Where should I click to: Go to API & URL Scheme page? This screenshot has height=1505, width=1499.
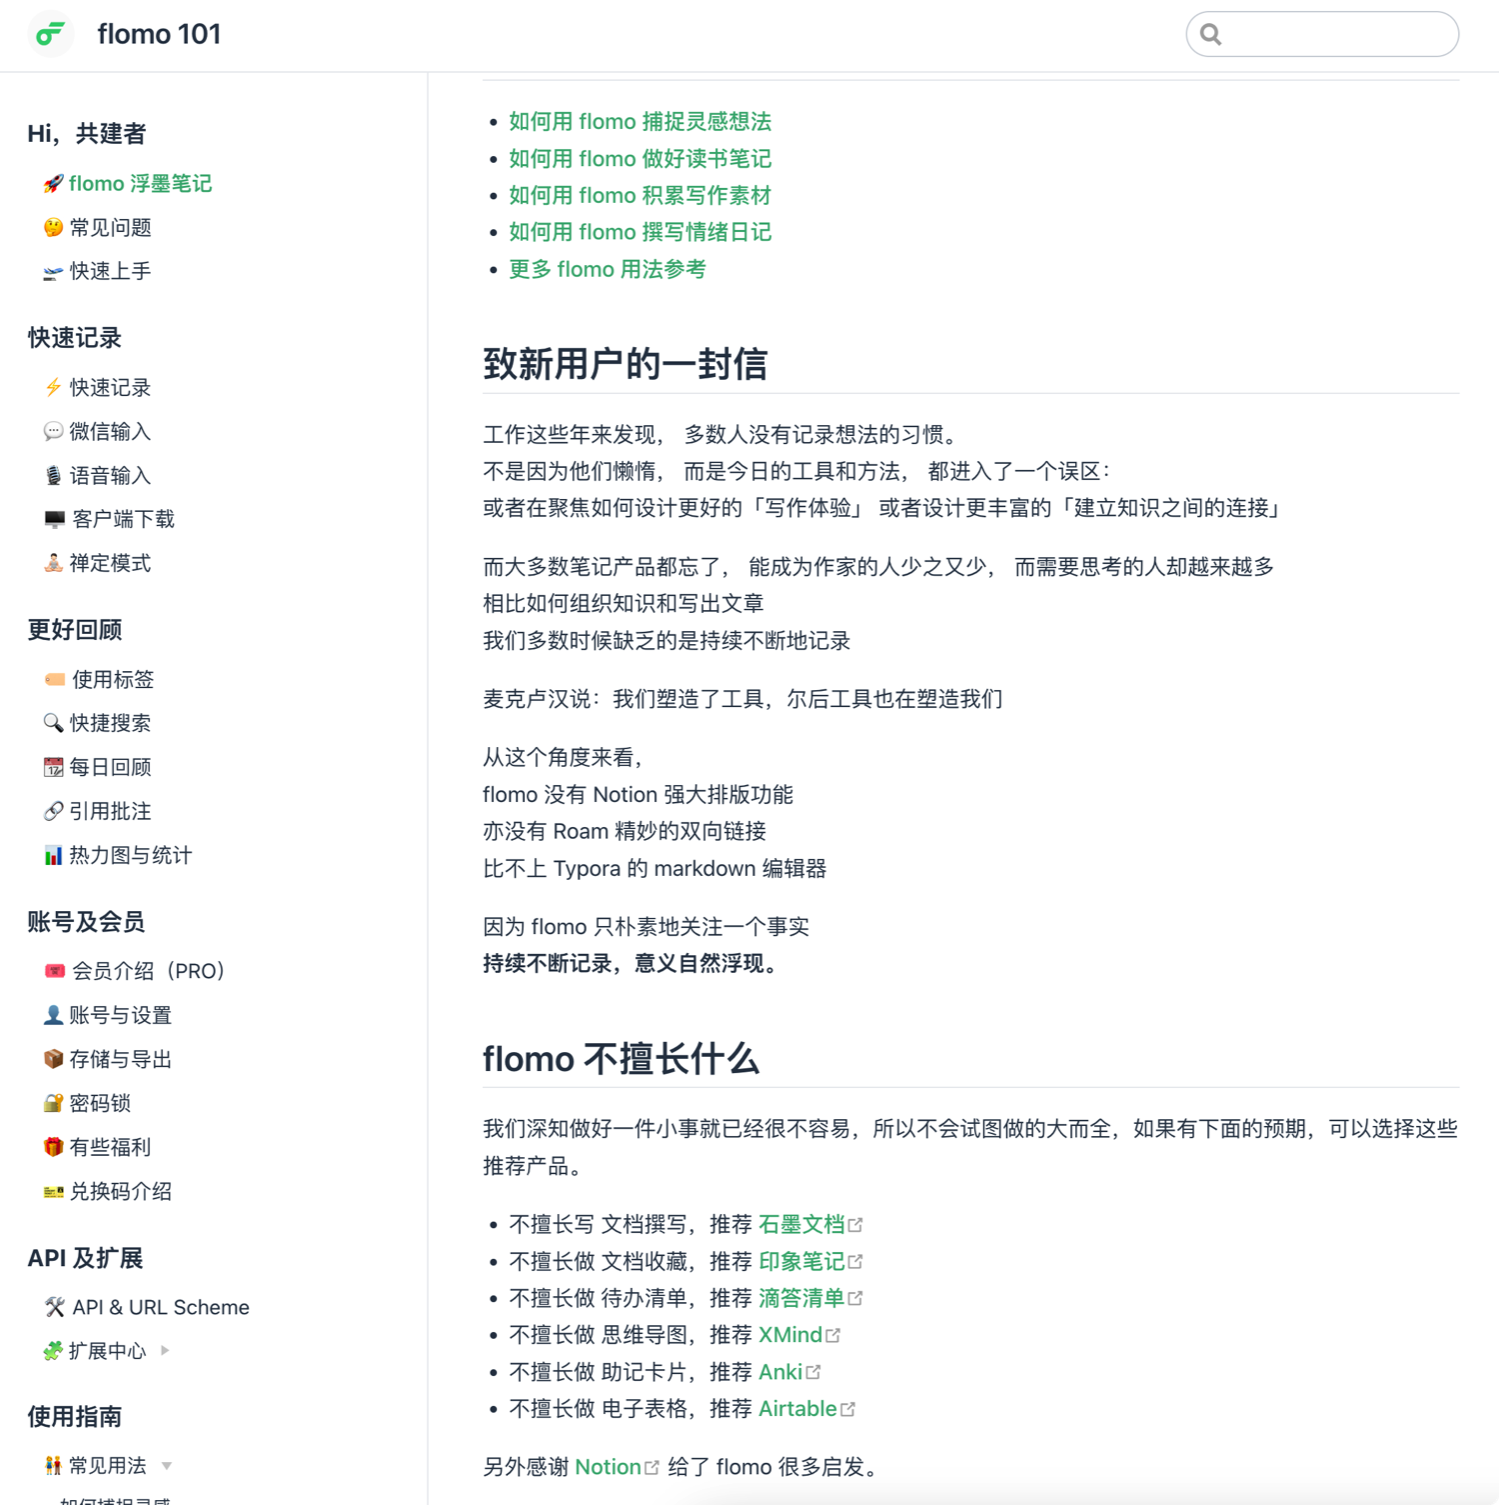[160, 1307]
